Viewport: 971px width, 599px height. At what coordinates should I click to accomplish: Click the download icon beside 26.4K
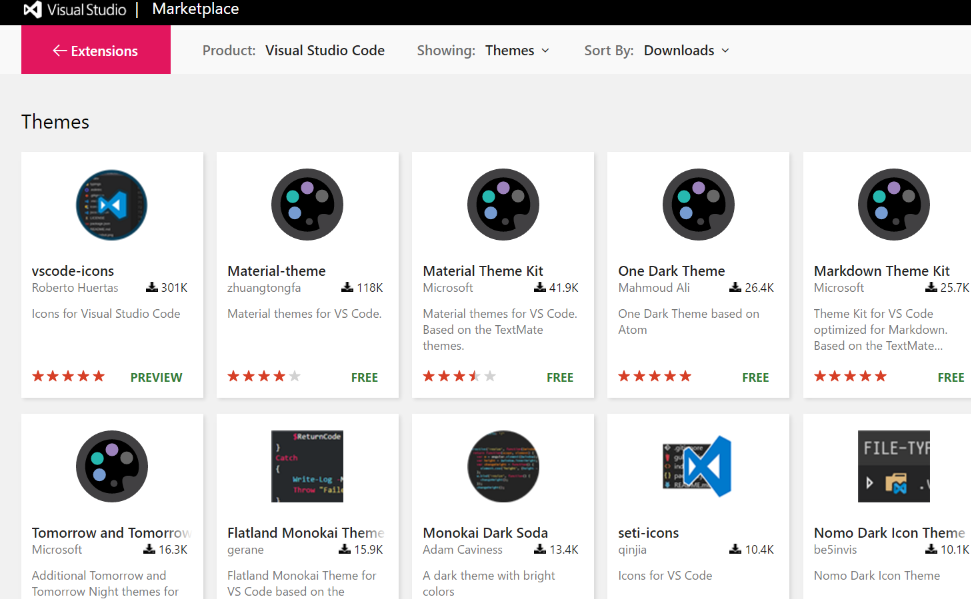coord(735,287)
